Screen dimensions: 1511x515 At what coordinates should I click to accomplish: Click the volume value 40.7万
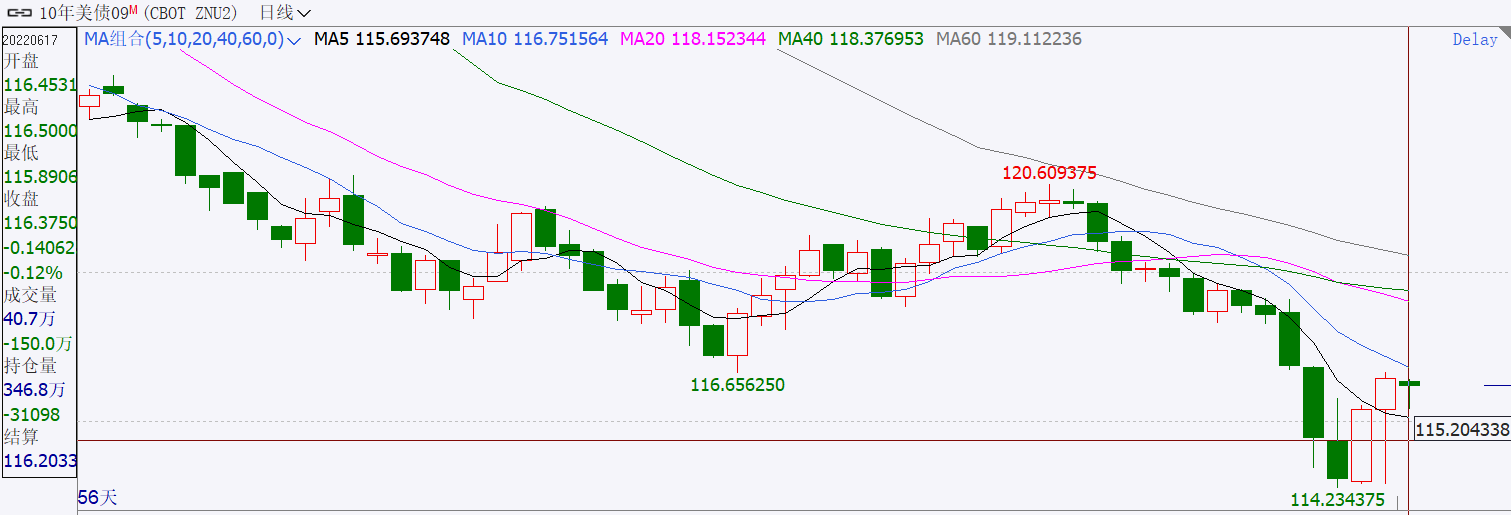(30, 319)
